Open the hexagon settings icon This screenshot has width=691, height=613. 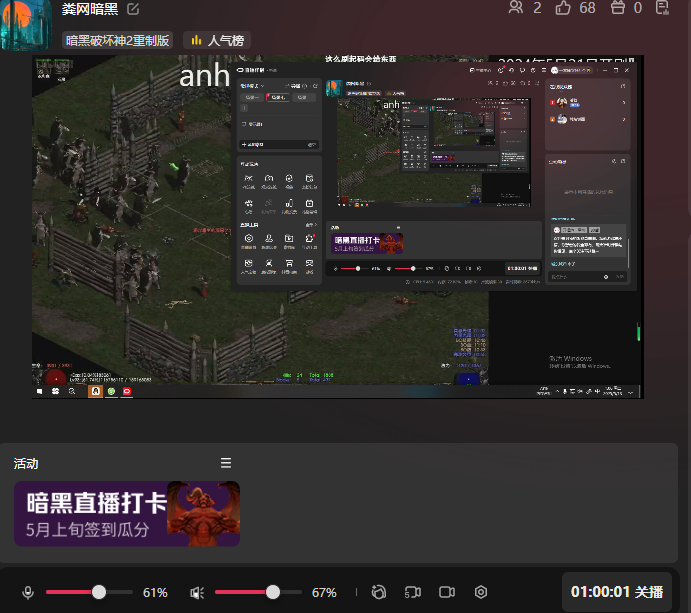point(481,592)
